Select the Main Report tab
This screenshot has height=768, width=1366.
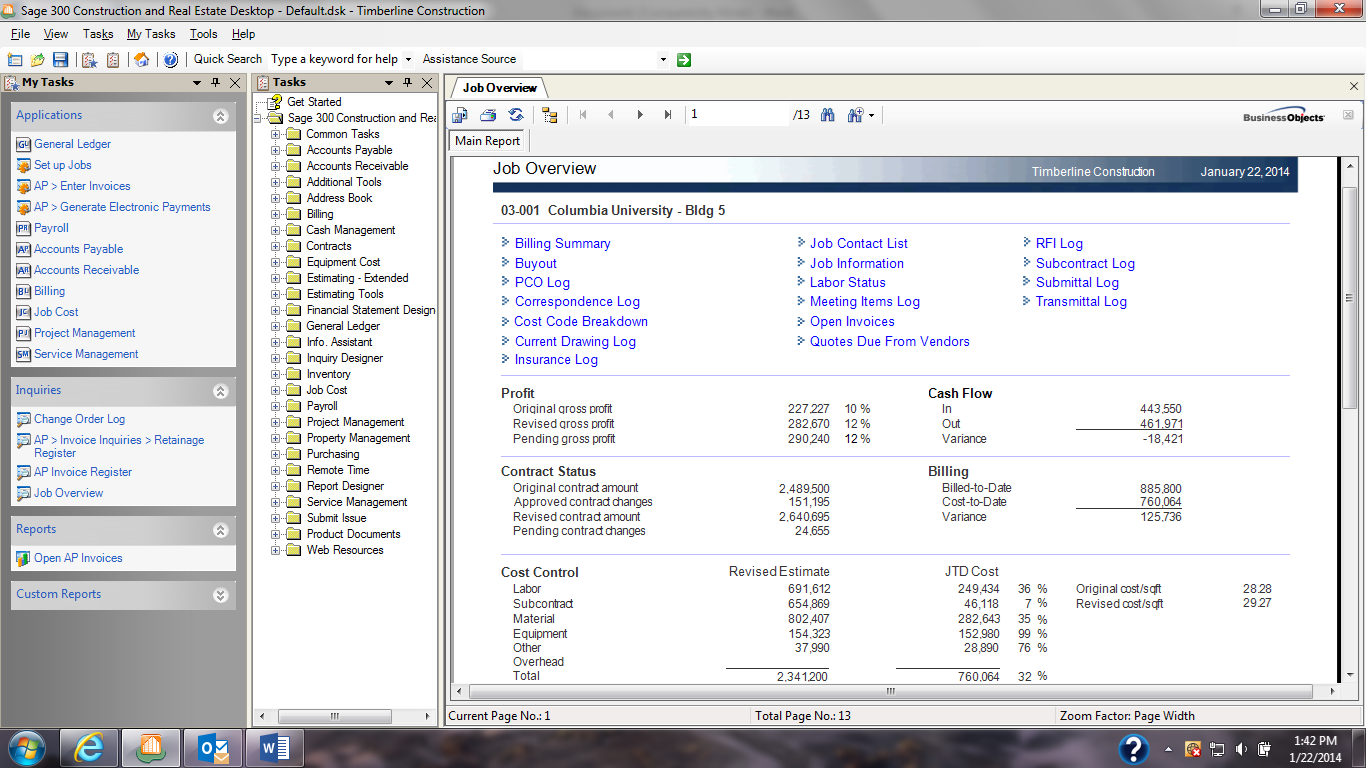tap(487, 141)
